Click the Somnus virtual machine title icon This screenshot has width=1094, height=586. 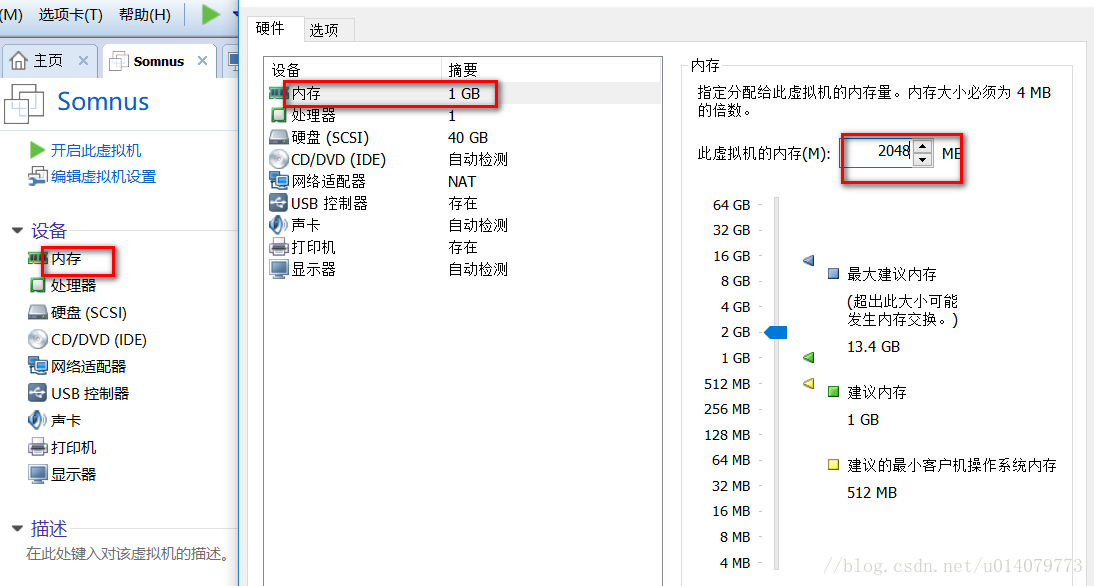[x=24, y=104]
